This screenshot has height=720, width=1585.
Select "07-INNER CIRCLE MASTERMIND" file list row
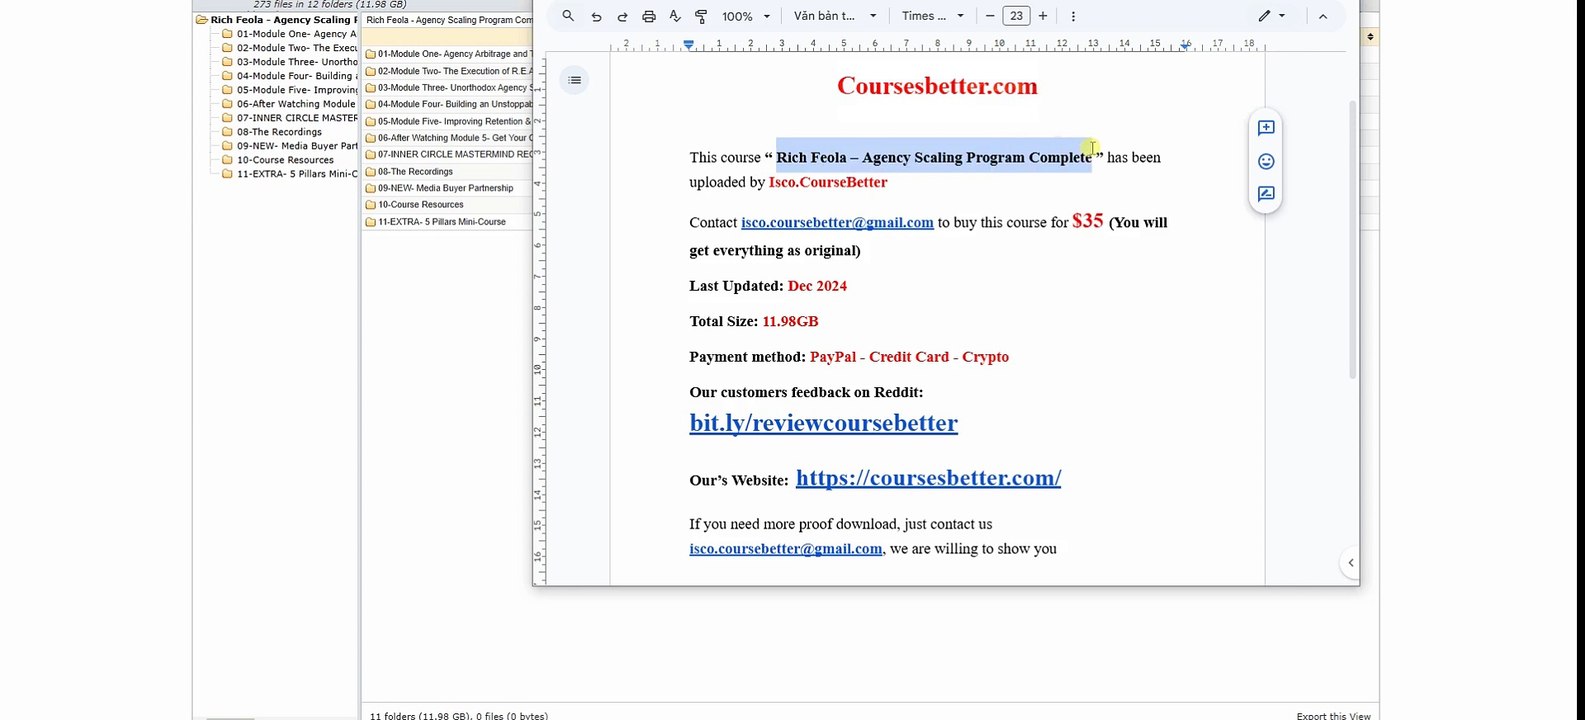coord(448,154)
